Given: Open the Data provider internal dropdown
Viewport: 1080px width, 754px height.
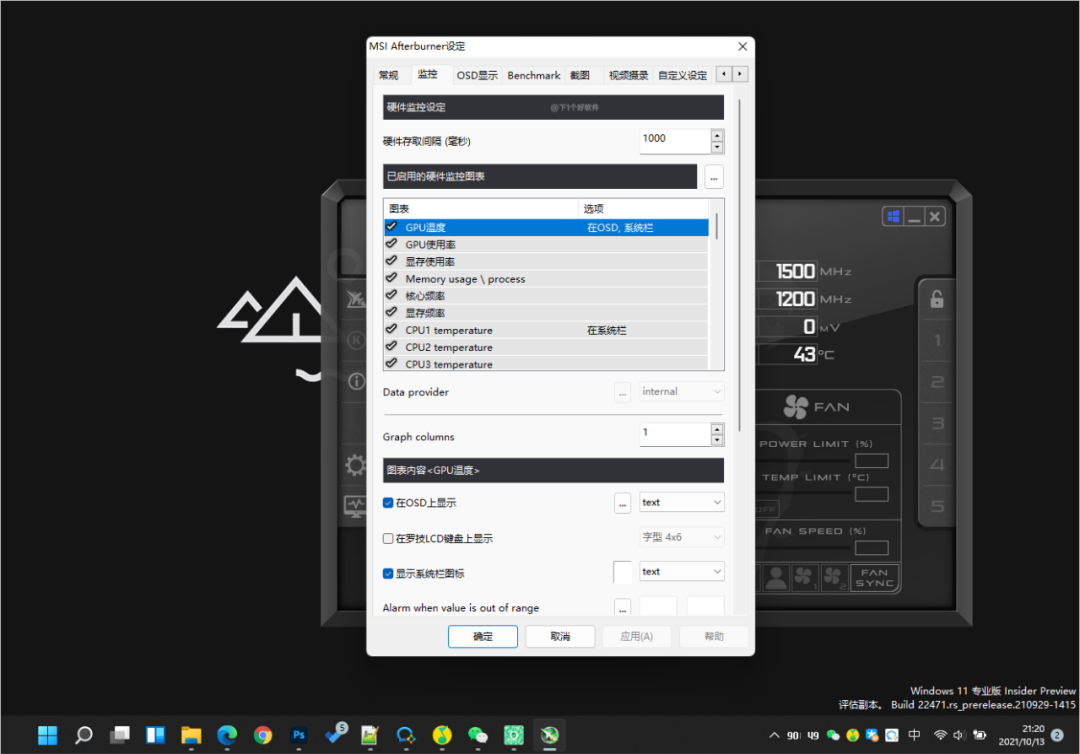Looking at the screenshot, I should [681, 391].
